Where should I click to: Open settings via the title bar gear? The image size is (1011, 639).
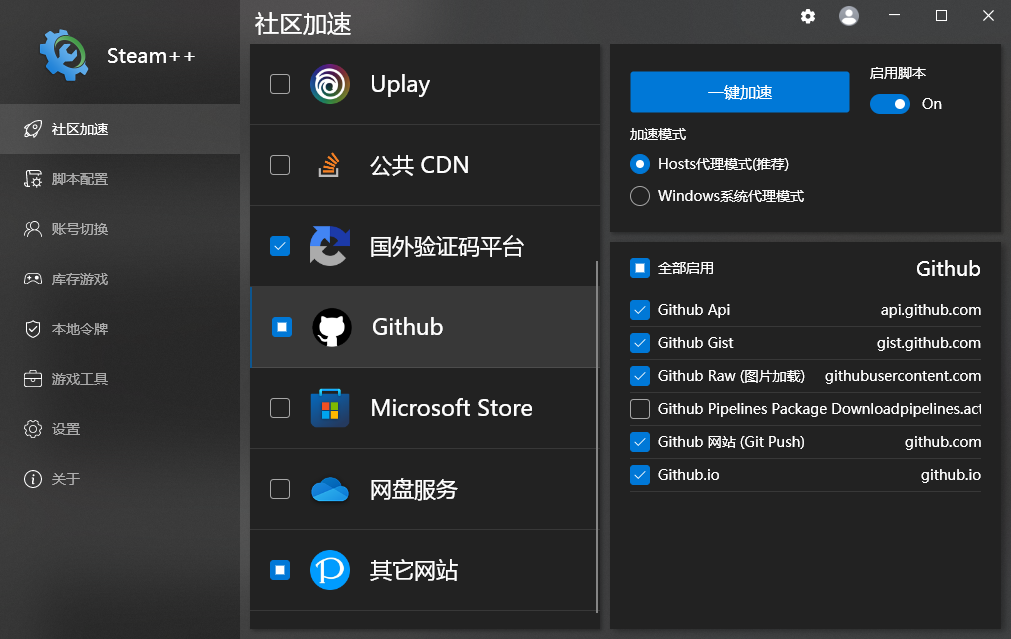(x=808, y=16)
